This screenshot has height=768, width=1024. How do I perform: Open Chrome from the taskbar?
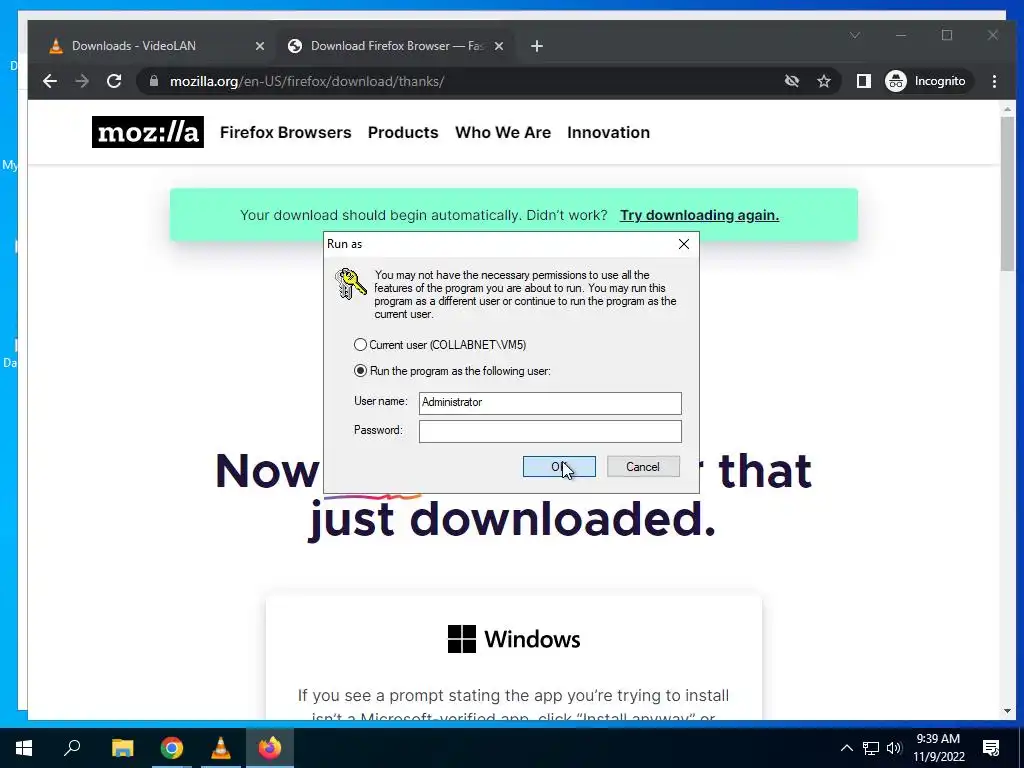point(172,748)
